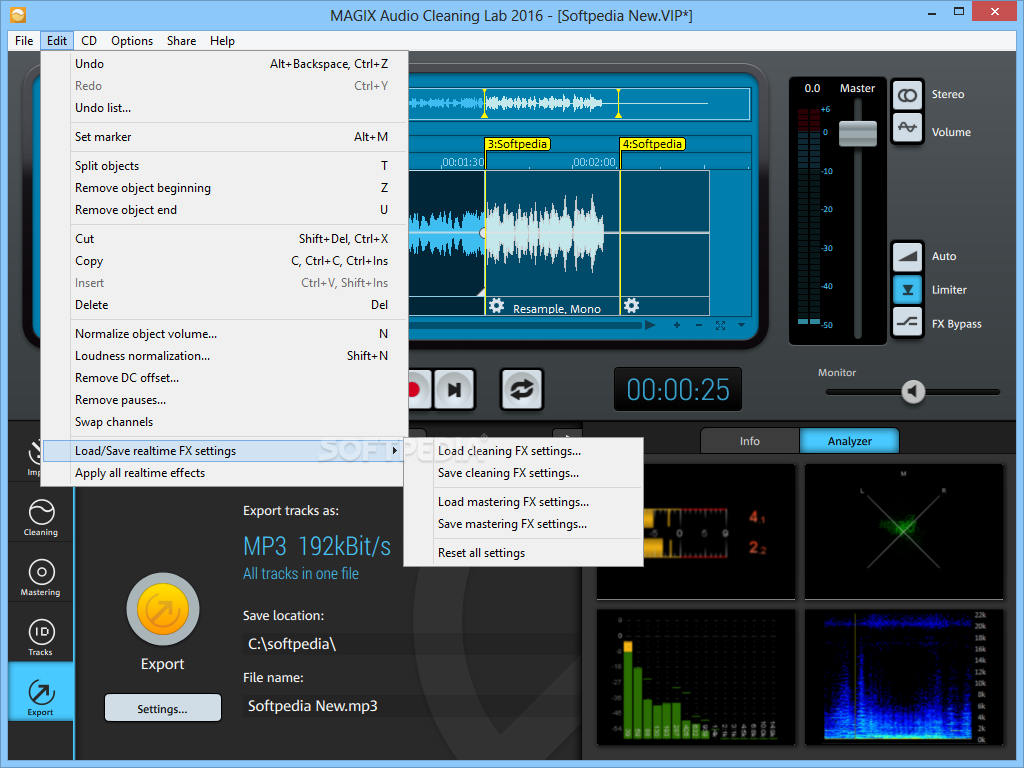Open the Cleaning section icon
This screenshot has height=768, width=1024.
[x=41, y=517]
